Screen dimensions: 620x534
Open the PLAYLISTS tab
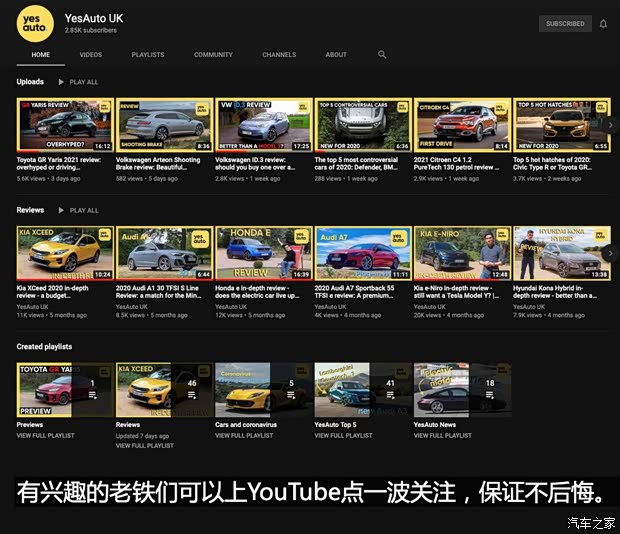point(148,55)
